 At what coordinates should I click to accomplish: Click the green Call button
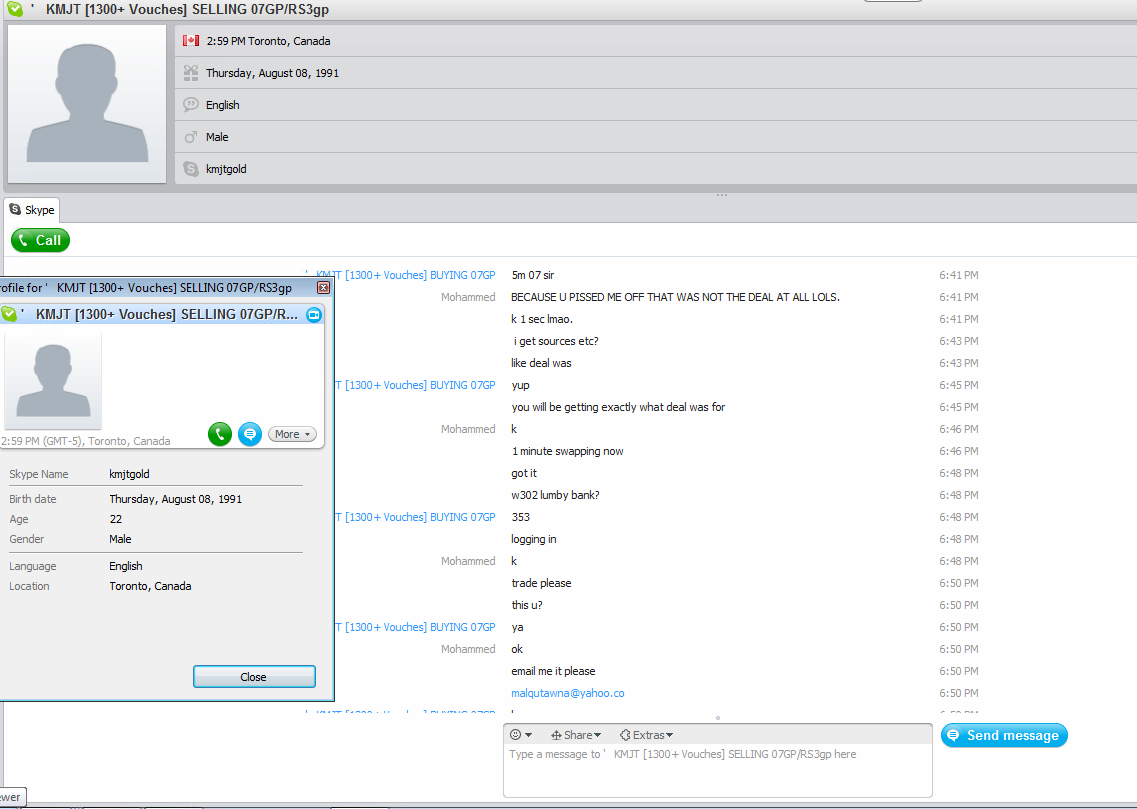click(41, 240)
